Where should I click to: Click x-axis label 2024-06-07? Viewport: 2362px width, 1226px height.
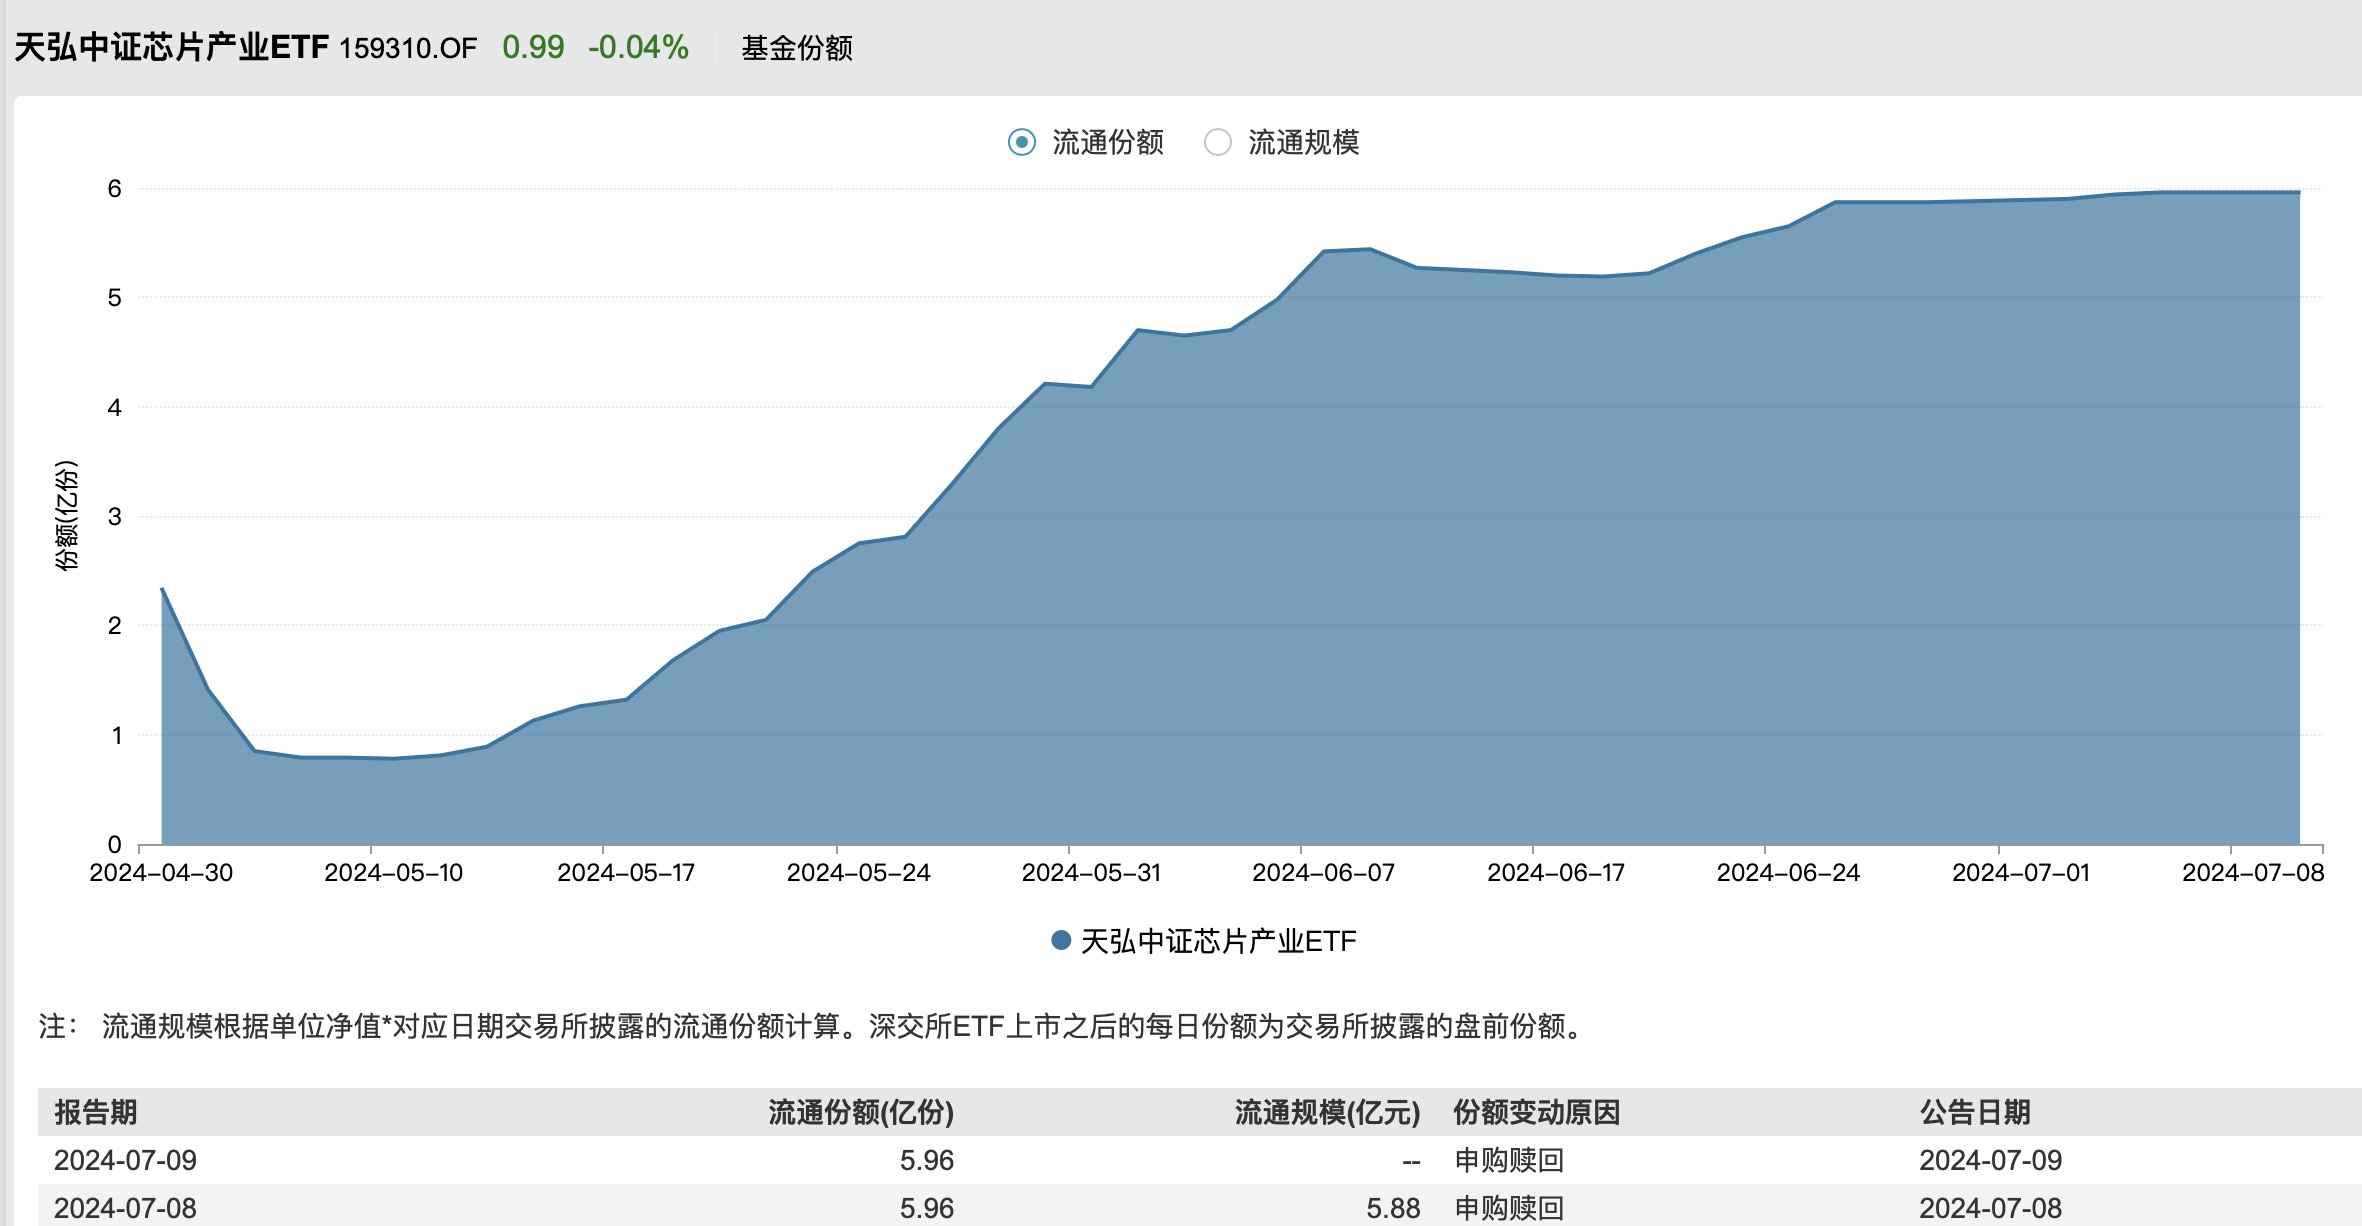[x=1323, y=873]
